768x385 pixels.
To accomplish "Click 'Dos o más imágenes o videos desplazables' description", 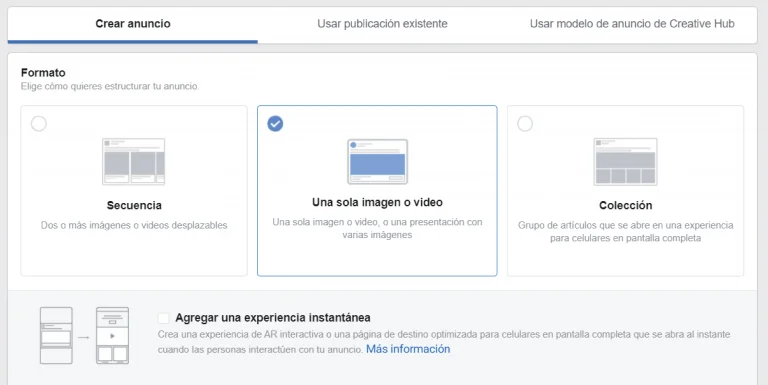I will [134, 225].
